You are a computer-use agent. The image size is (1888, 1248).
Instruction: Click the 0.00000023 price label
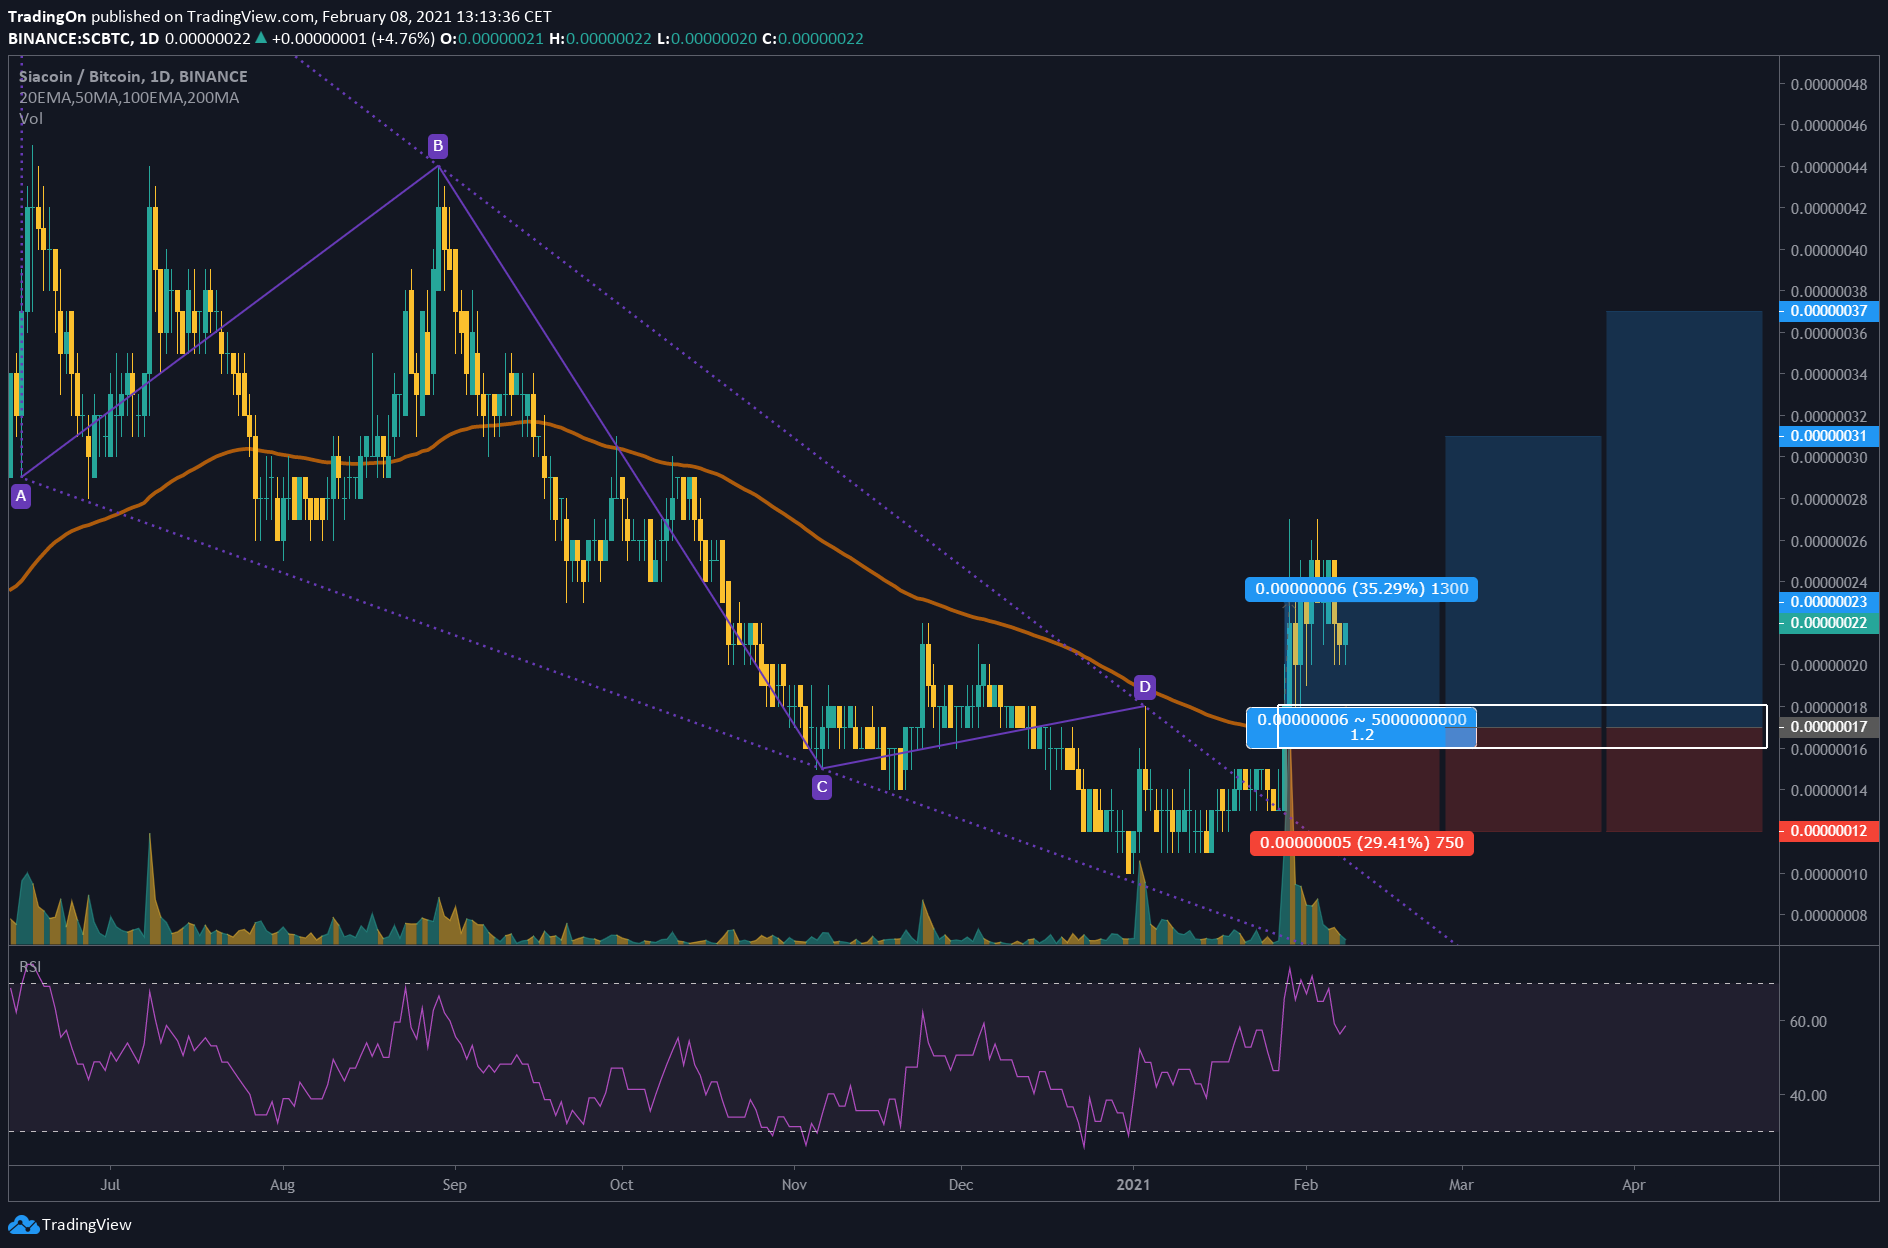coord(1829,602)
